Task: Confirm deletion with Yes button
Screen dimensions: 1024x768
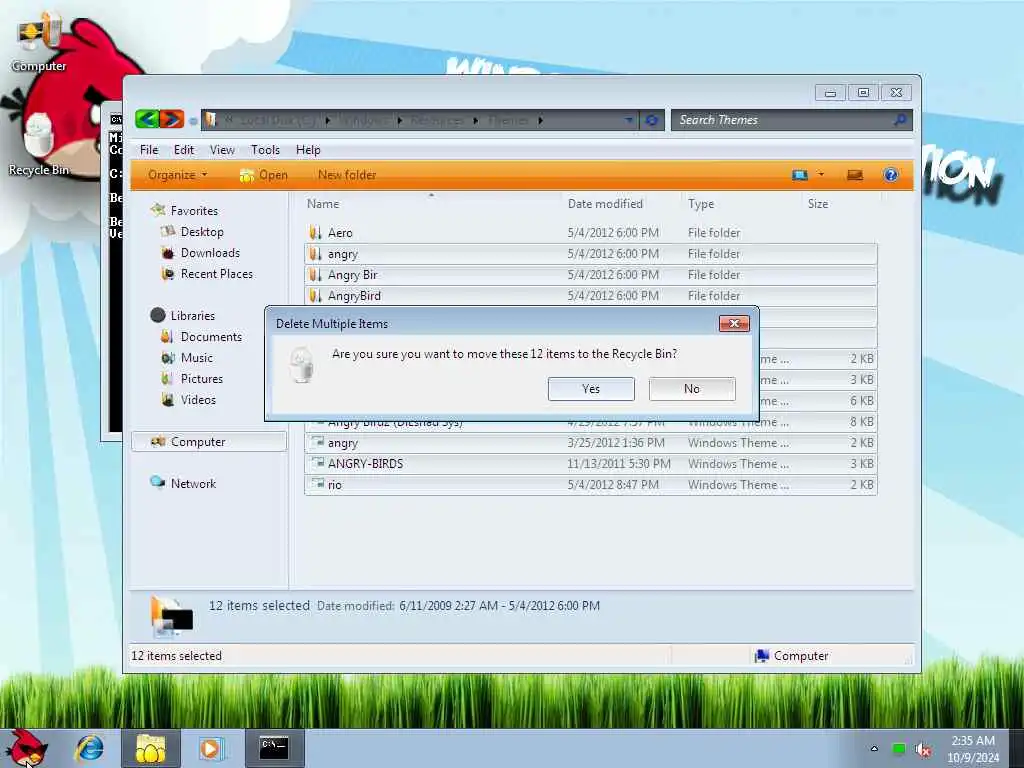Action: coord(591,389)
